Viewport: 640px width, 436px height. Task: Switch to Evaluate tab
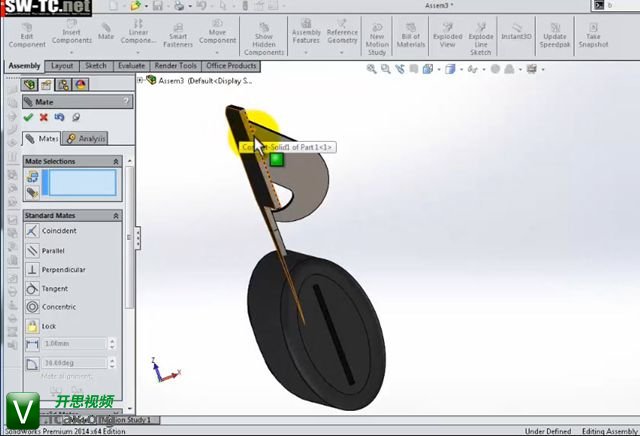pyautogui.click(x=131, y=66)
